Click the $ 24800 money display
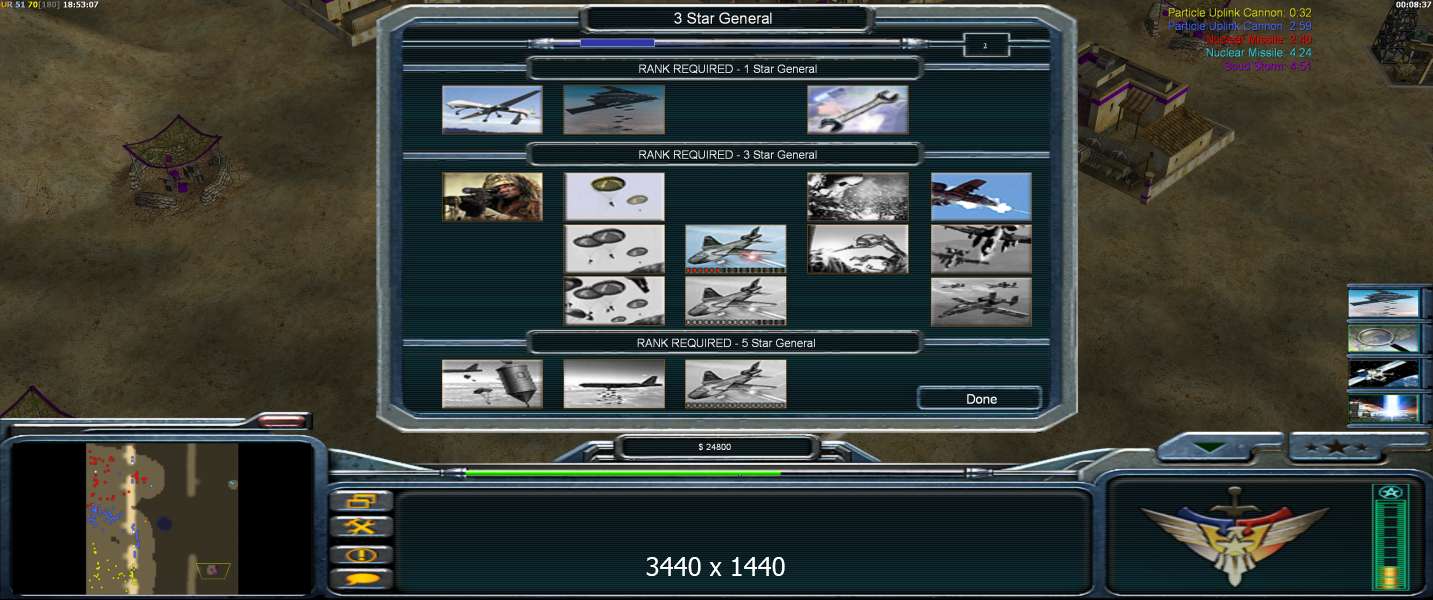This screenshot has height=600, width=1433. pos(714,447)
